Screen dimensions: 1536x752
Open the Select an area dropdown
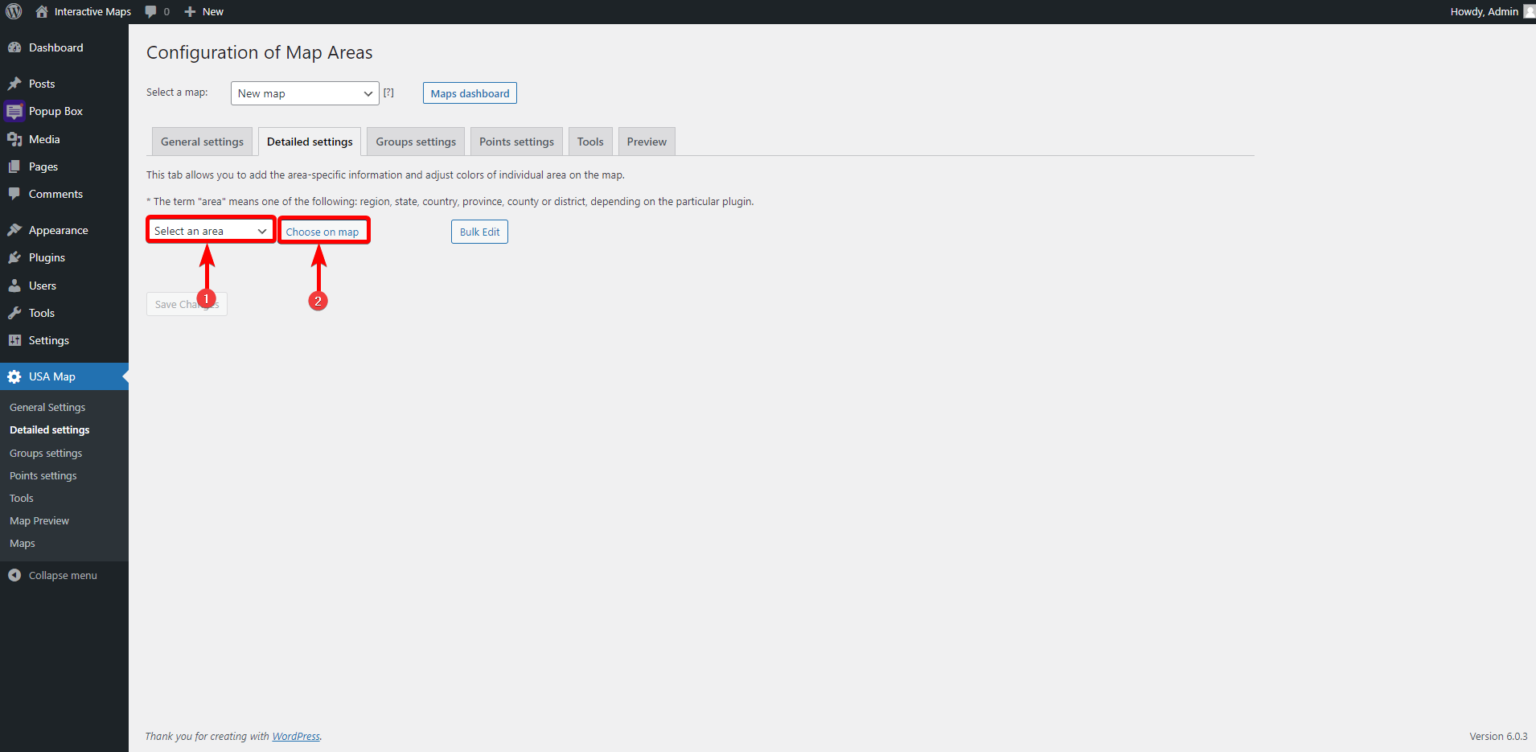click(211, 231)
